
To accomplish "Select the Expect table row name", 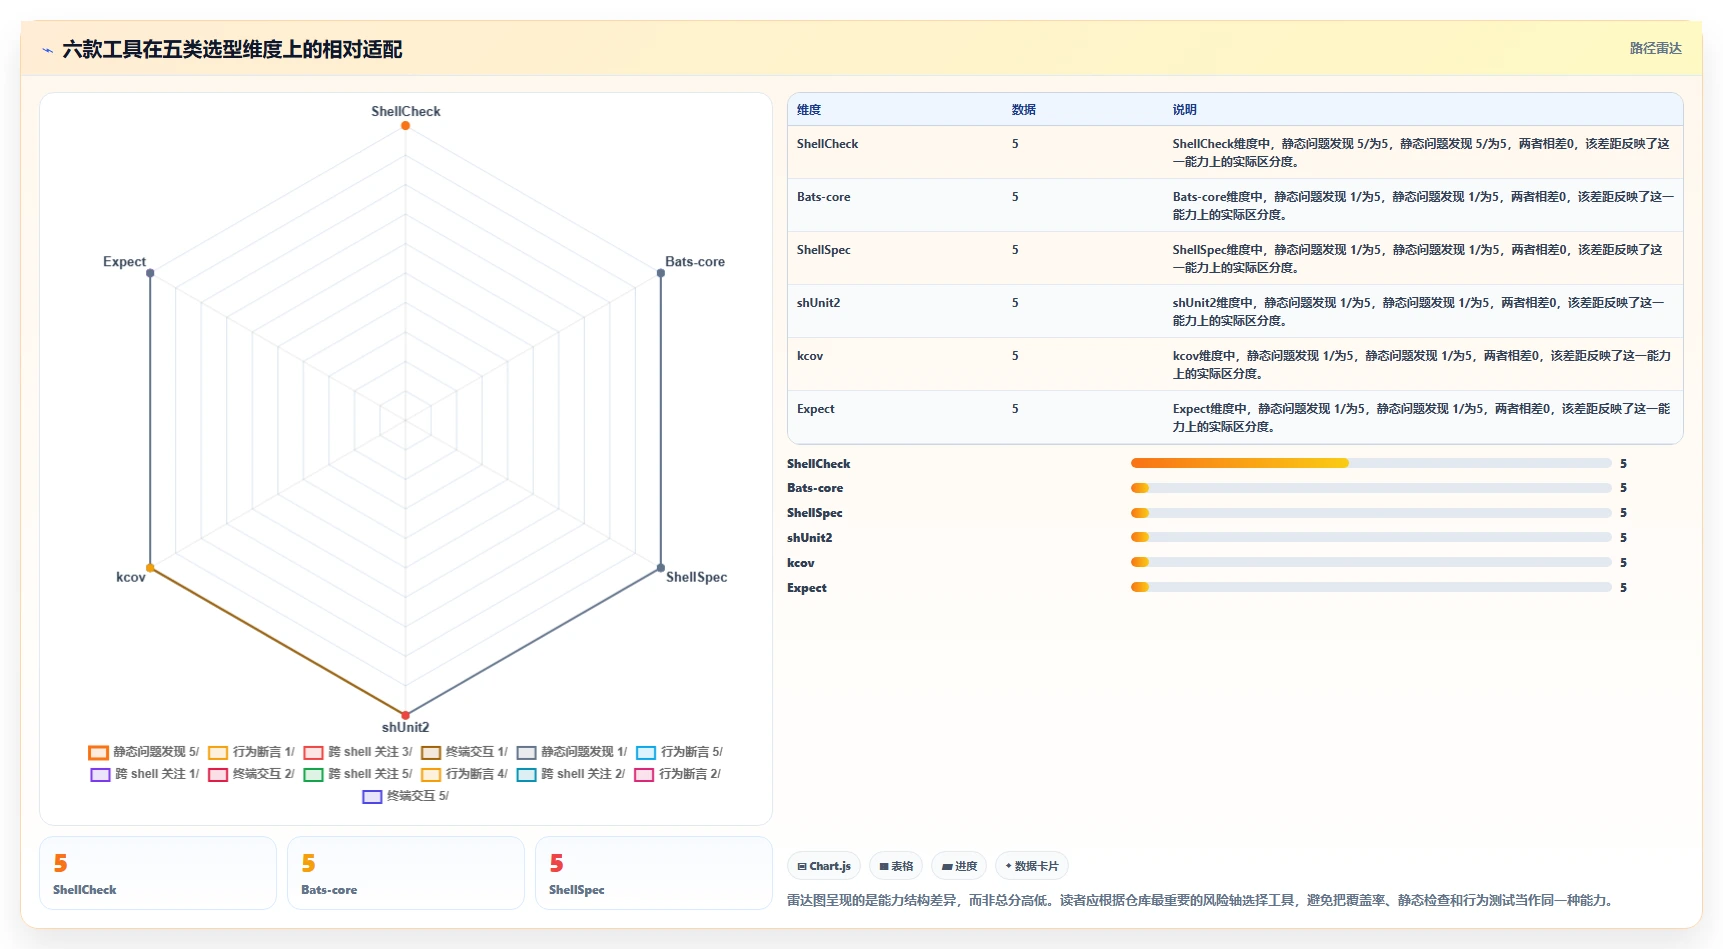I will tap(815, 409).
